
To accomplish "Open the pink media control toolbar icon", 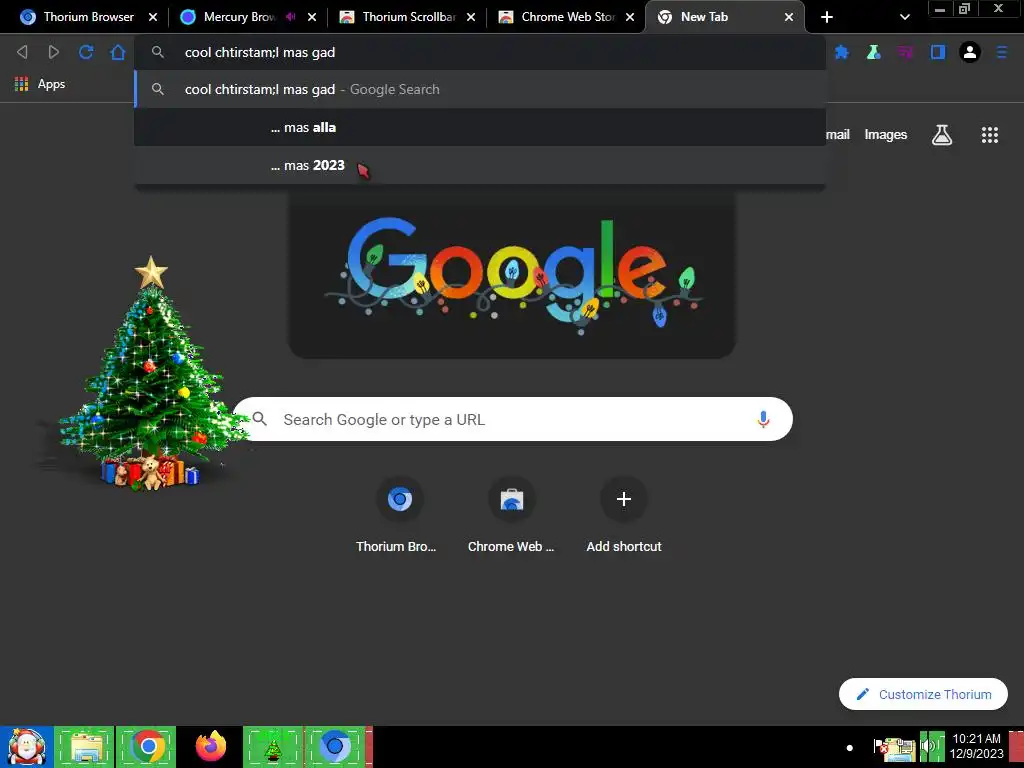I will (x=905, y=52).
